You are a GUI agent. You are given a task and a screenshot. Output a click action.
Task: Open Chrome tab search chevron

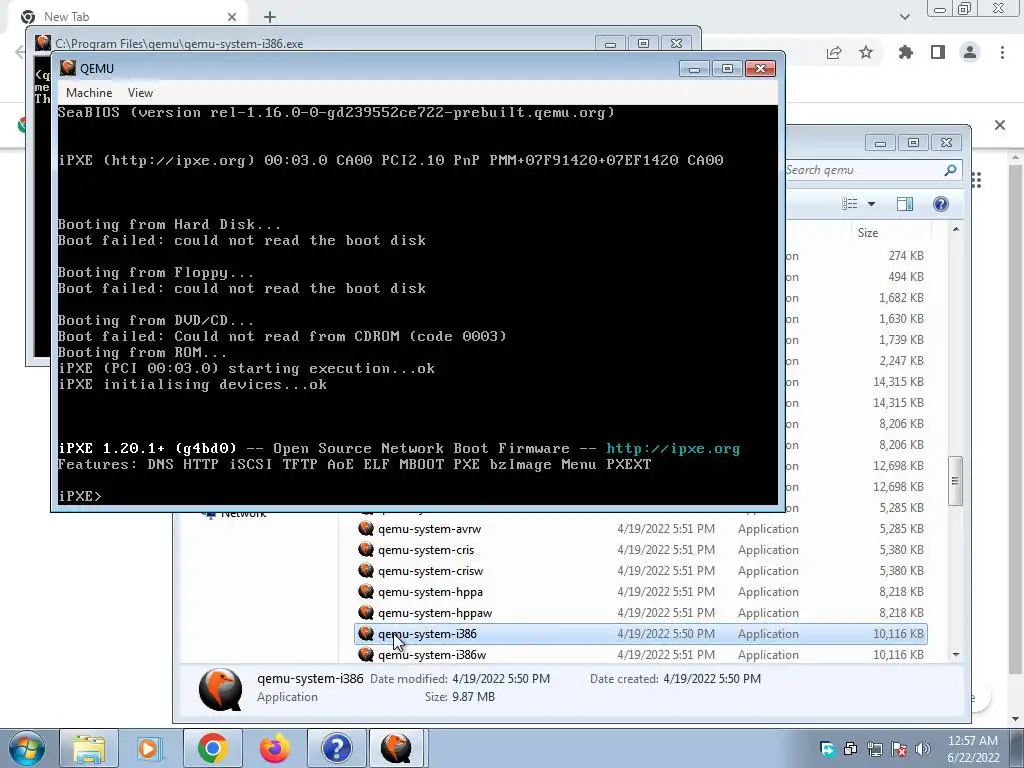coord(904,17)
